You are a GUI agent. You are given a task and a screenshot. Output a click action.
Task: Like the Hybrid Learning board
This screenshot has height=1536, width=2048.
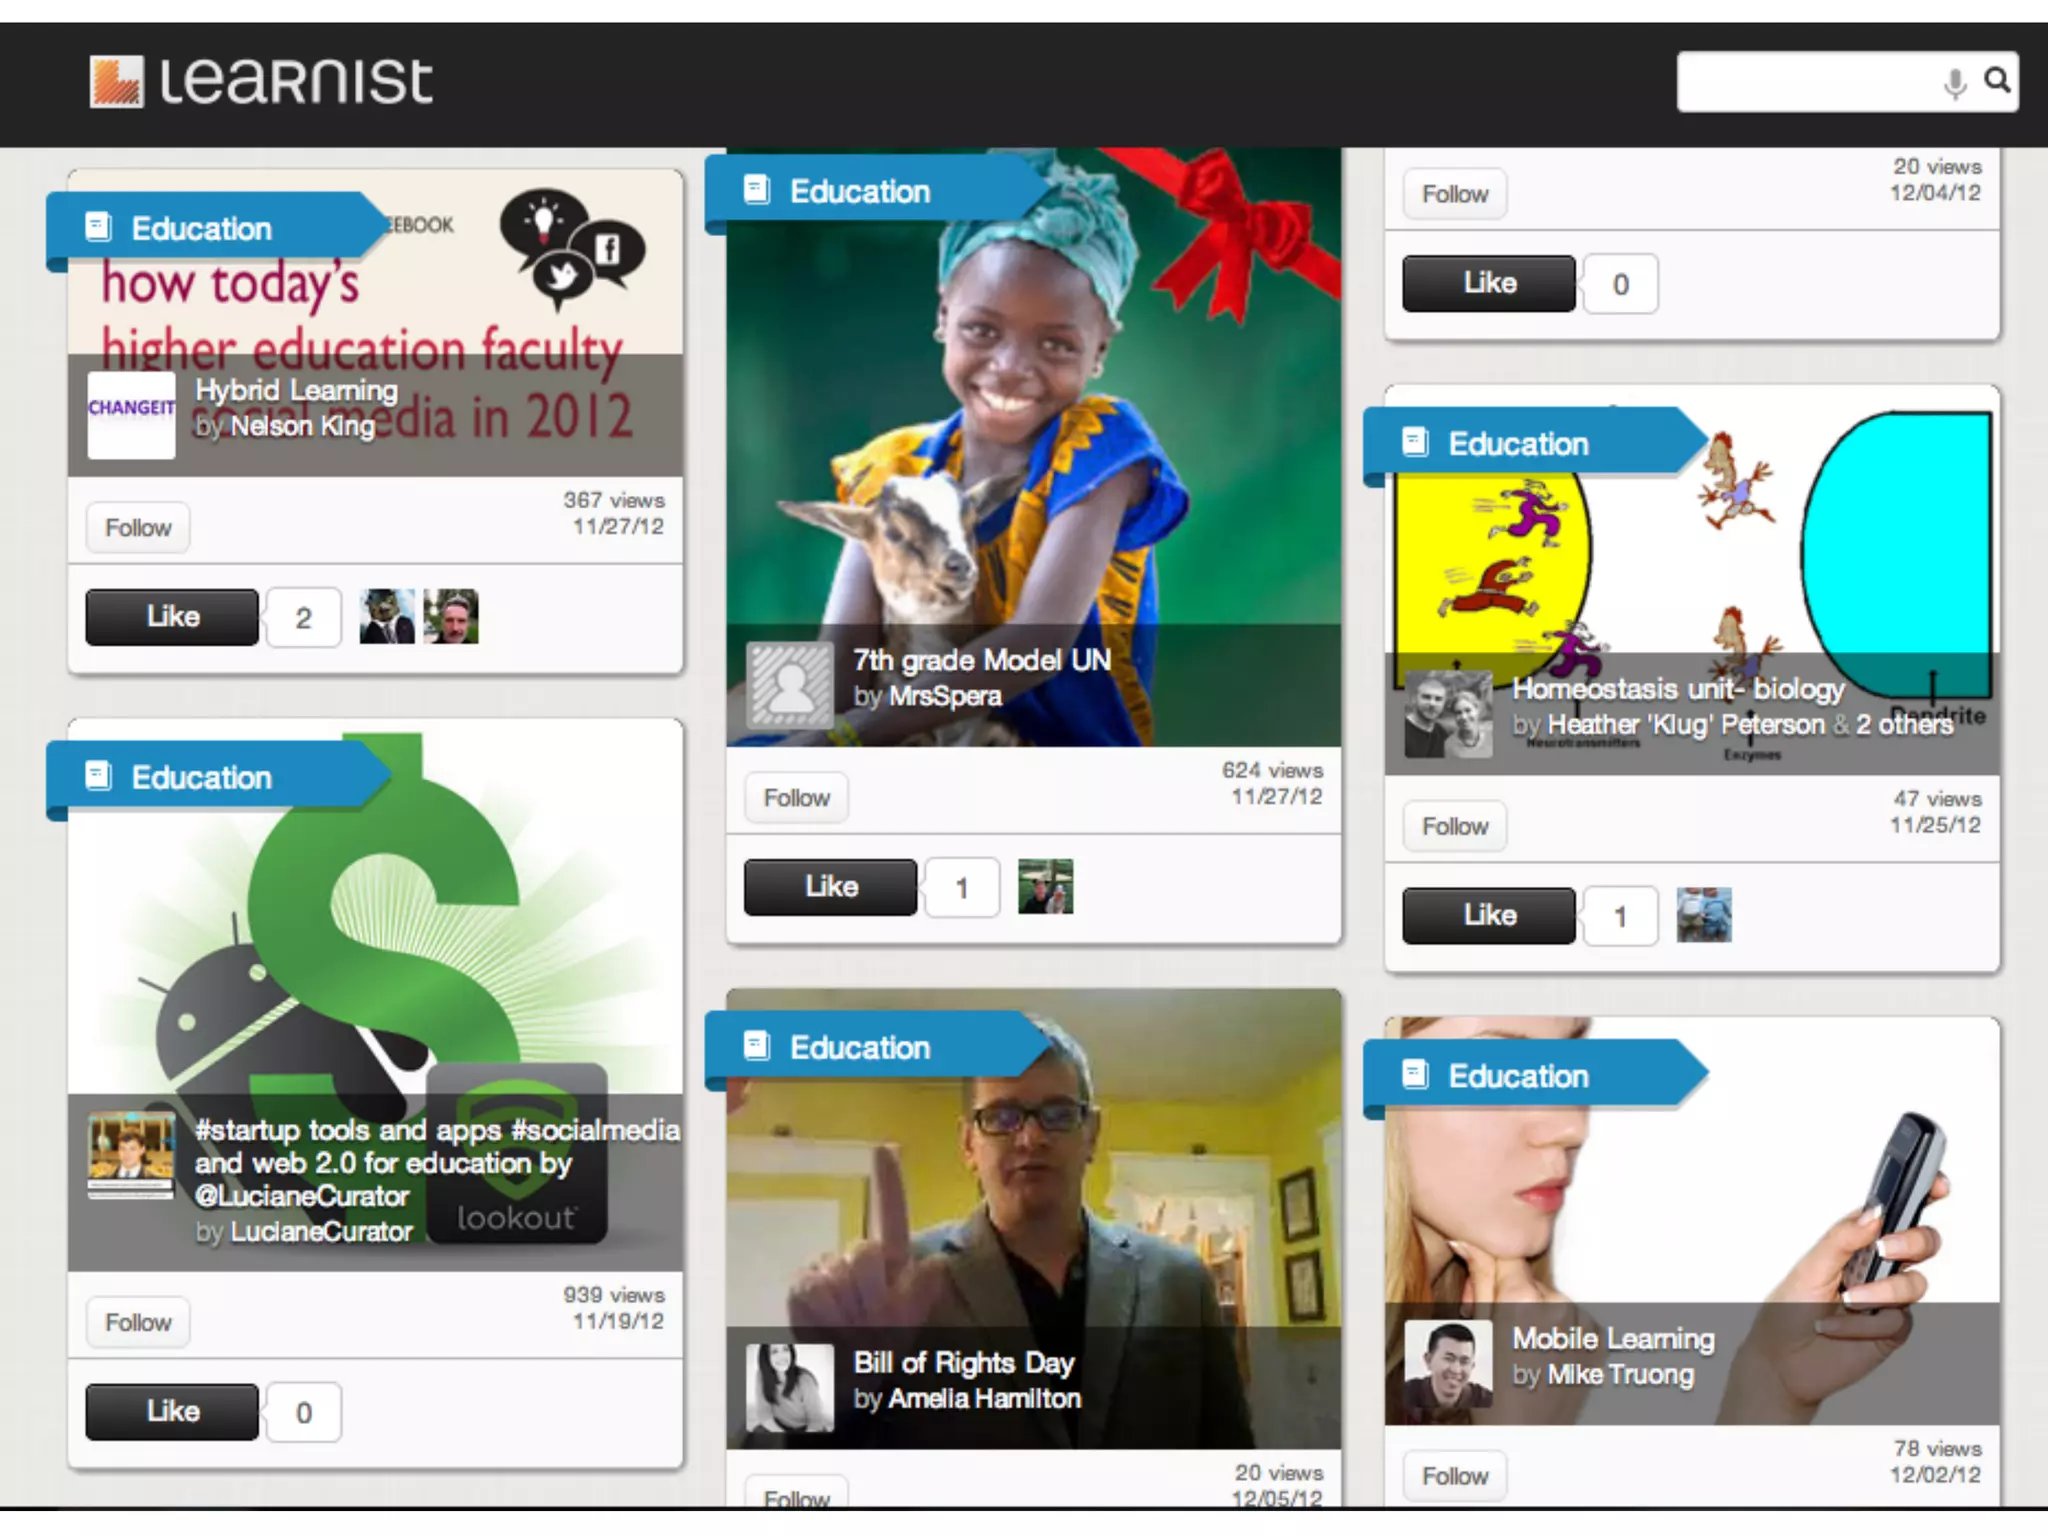pyautogui.click(x=172, y=617)
